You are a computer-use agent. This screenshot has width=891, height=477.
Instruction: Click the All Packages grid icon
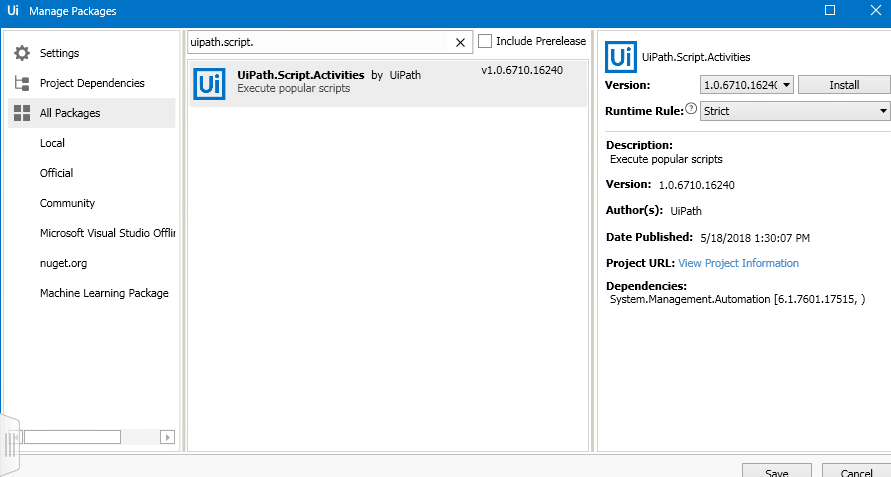tap(22, 113)
